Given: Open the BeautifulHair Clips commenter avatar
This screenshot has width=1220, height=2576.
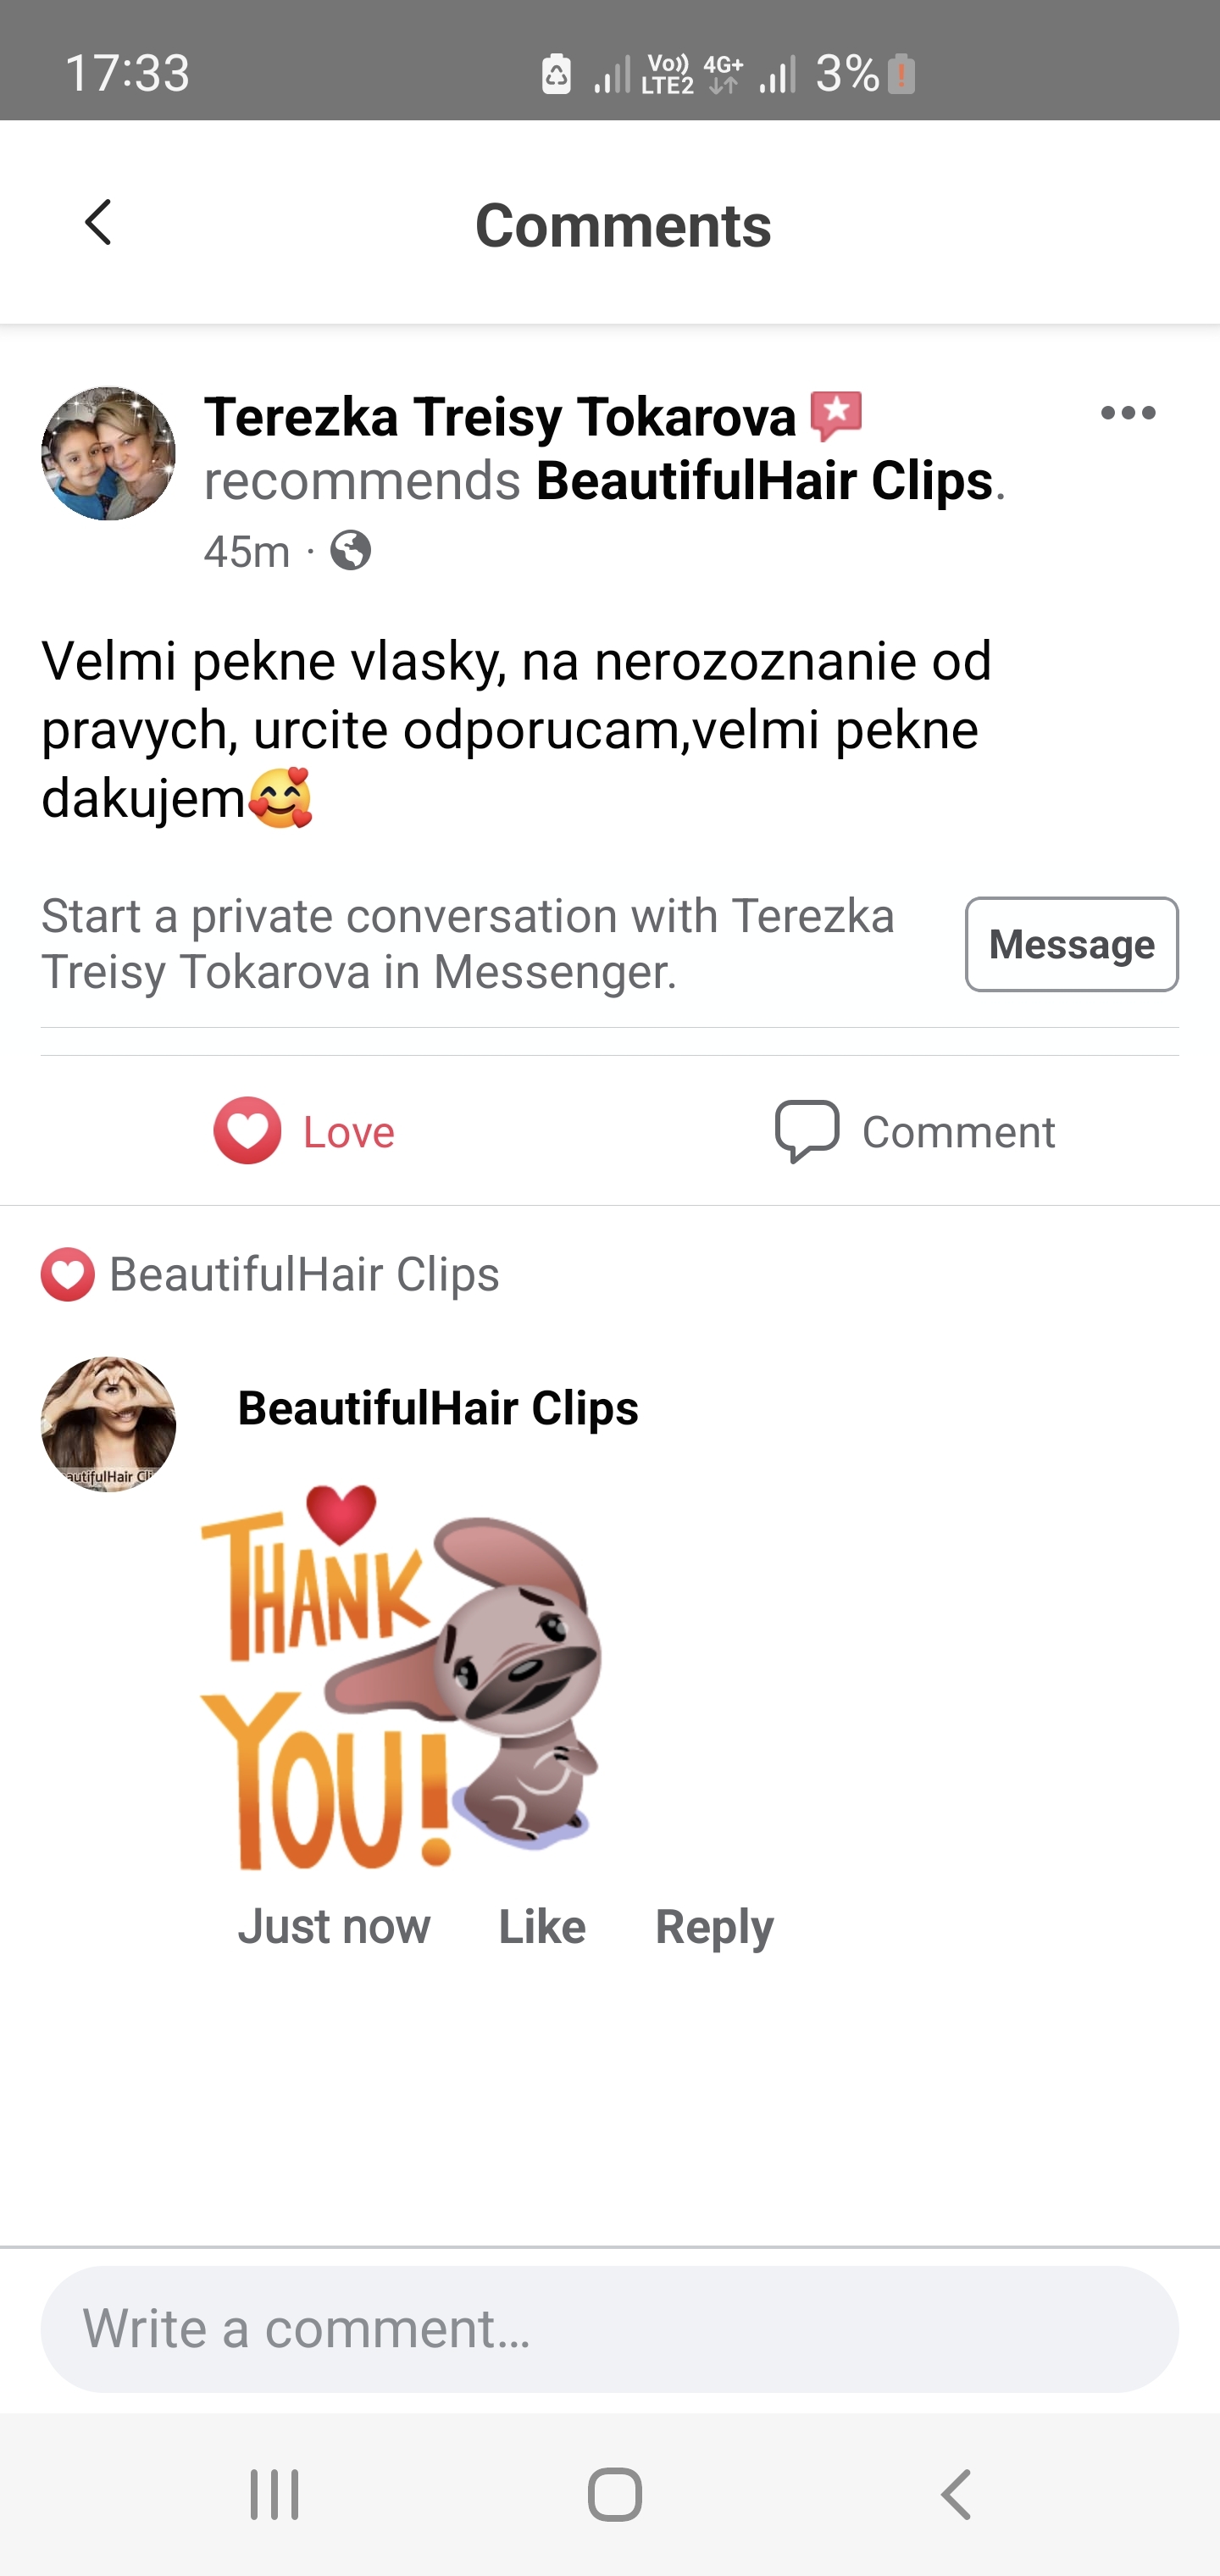Looking at the screenshot, I should [108, 1424].
